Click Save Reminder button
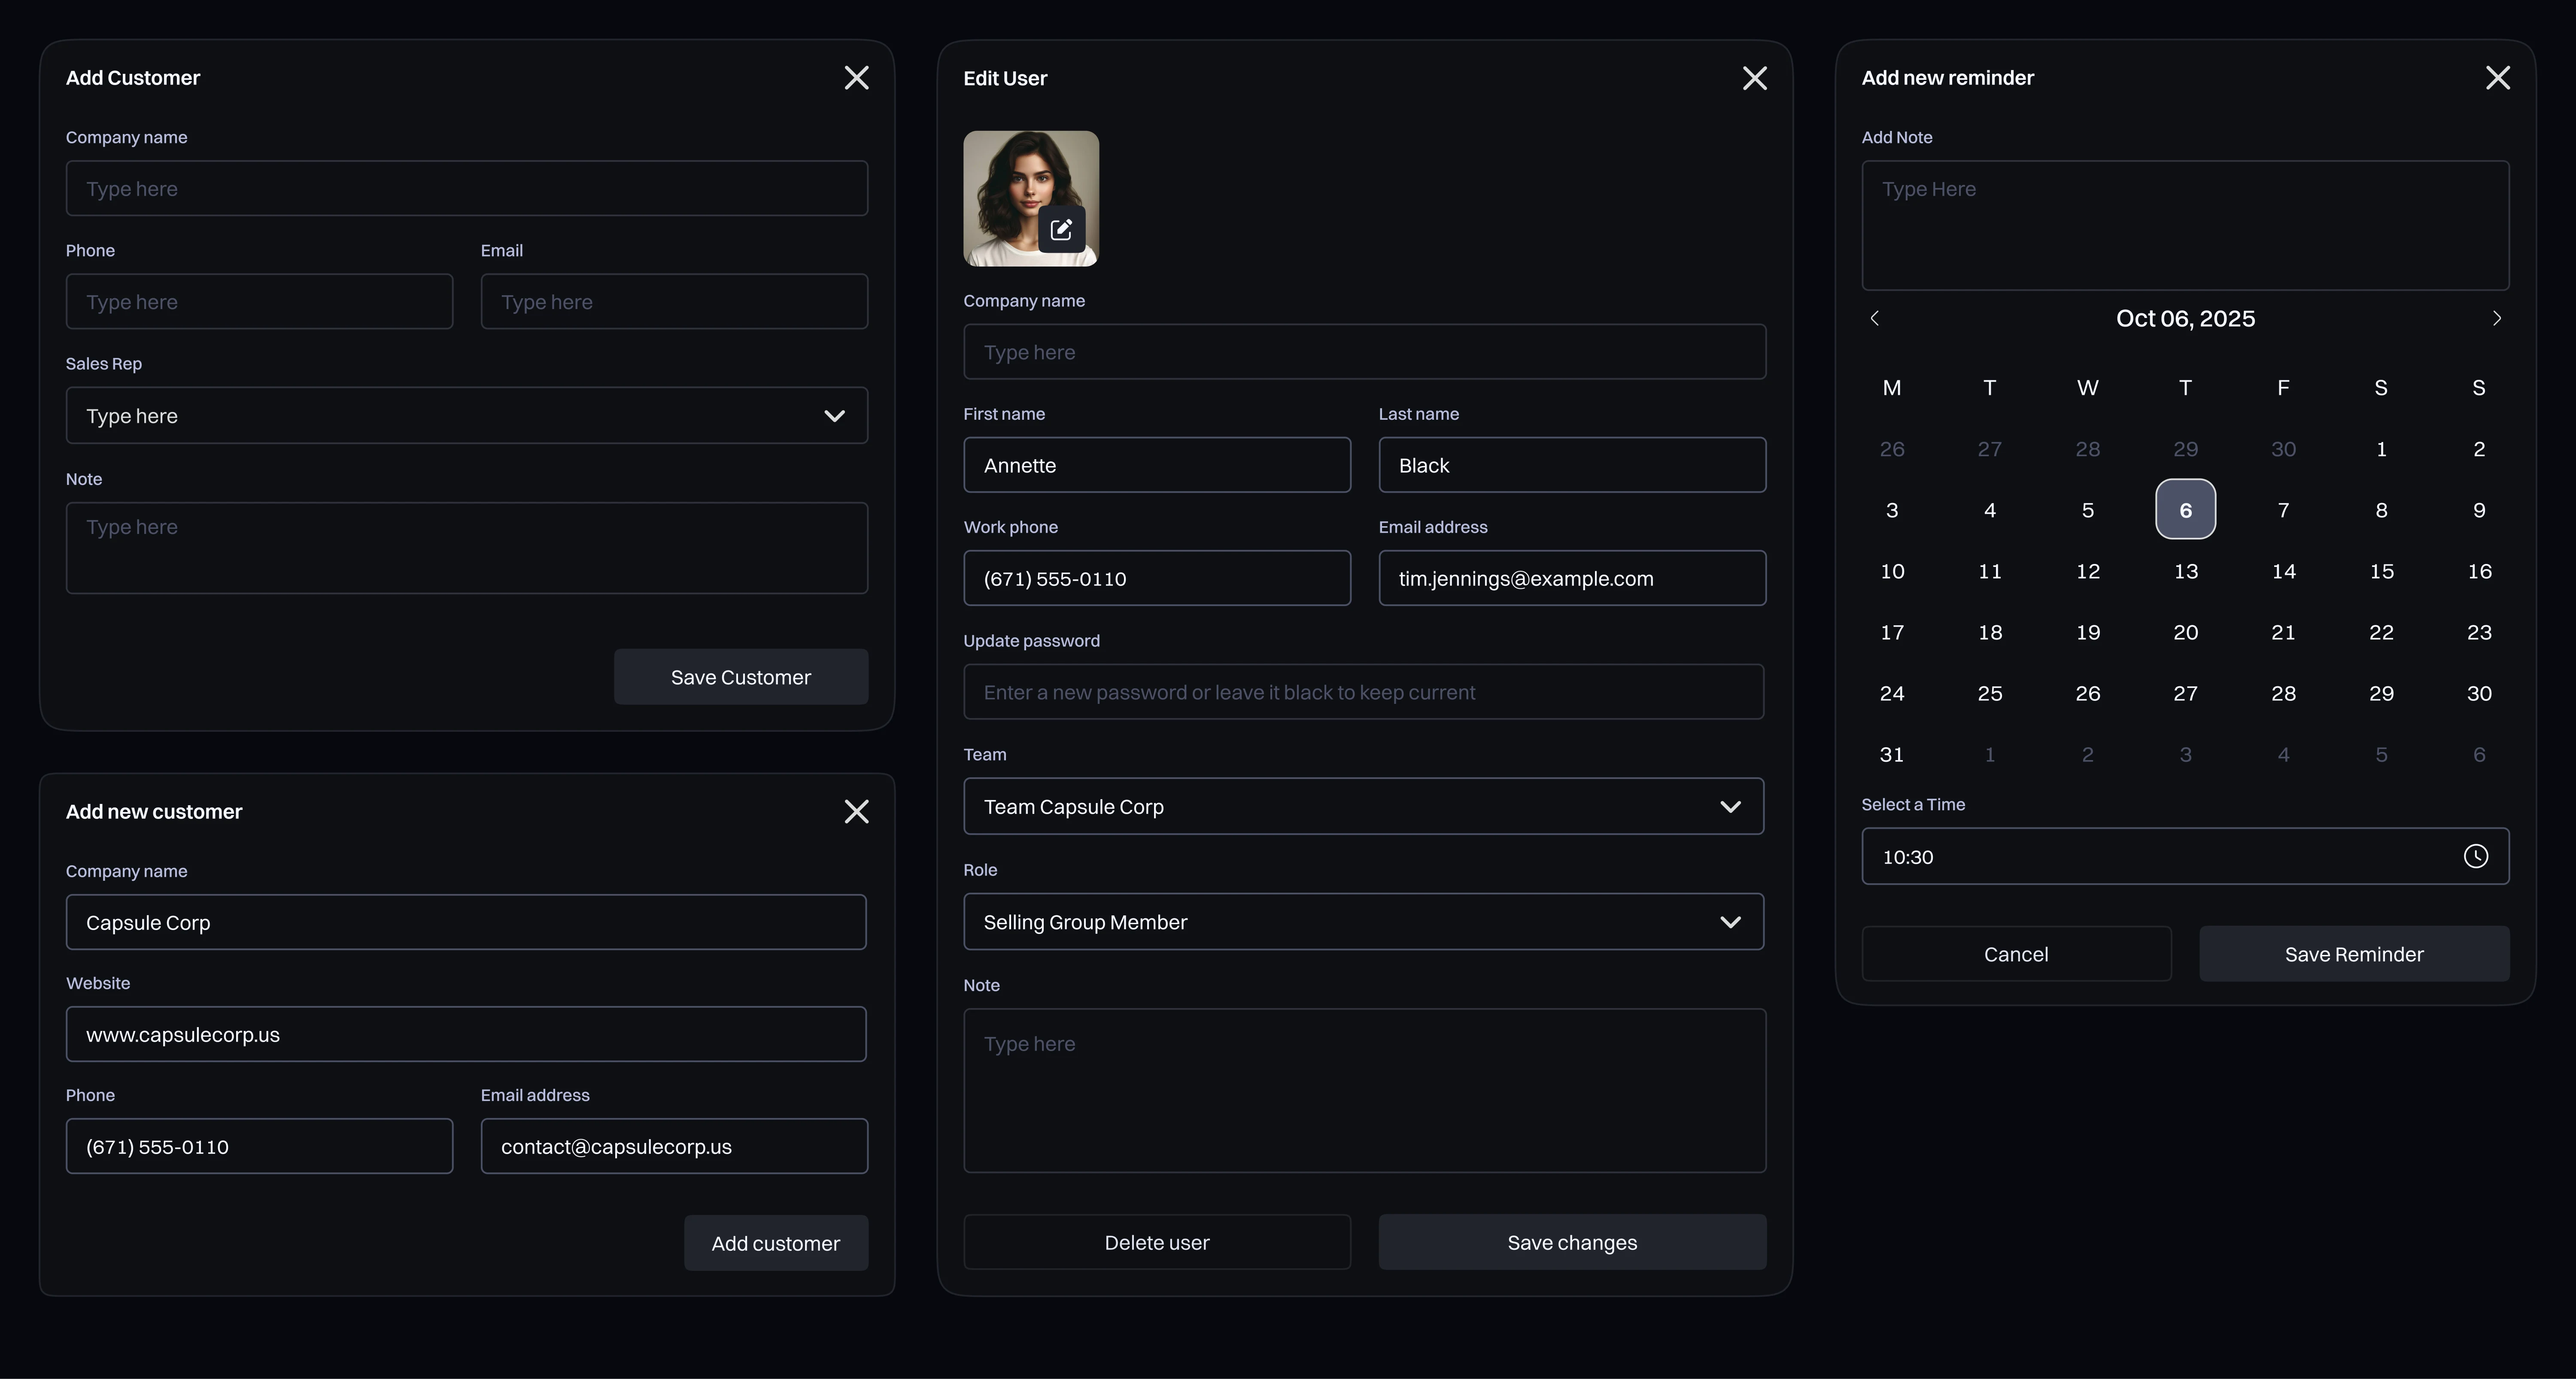Viewport: 2576px width, 1379px height. coord(2354,954)
